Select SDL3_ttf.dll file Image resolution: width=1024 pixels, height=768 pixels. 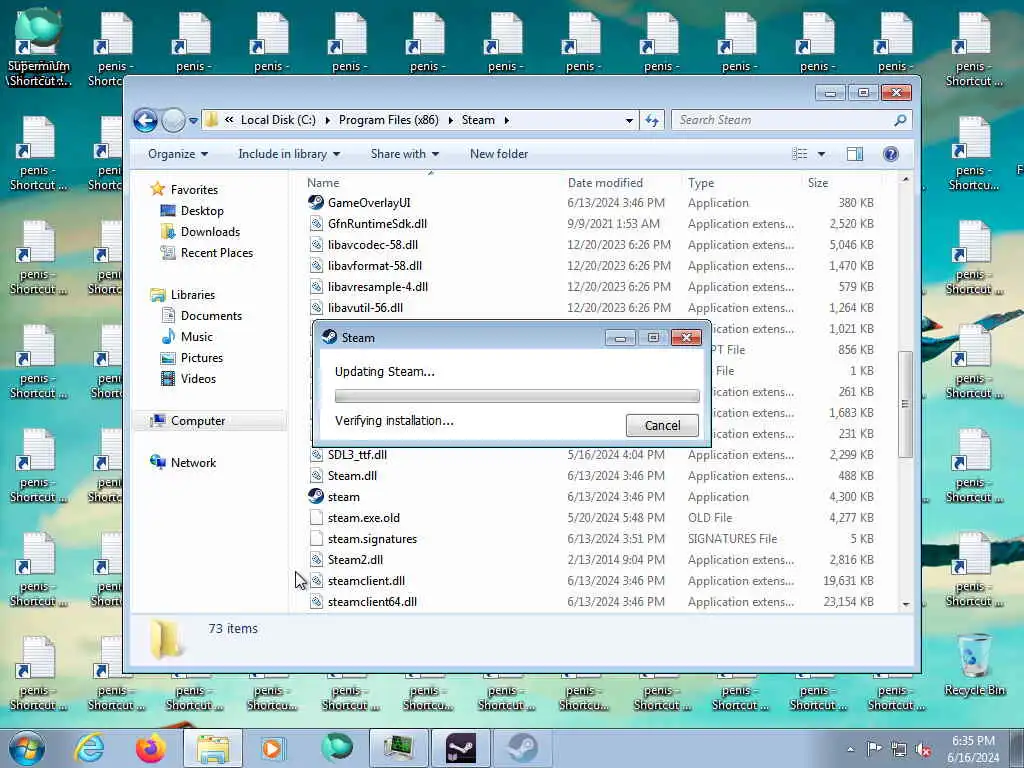pos(357,455)
